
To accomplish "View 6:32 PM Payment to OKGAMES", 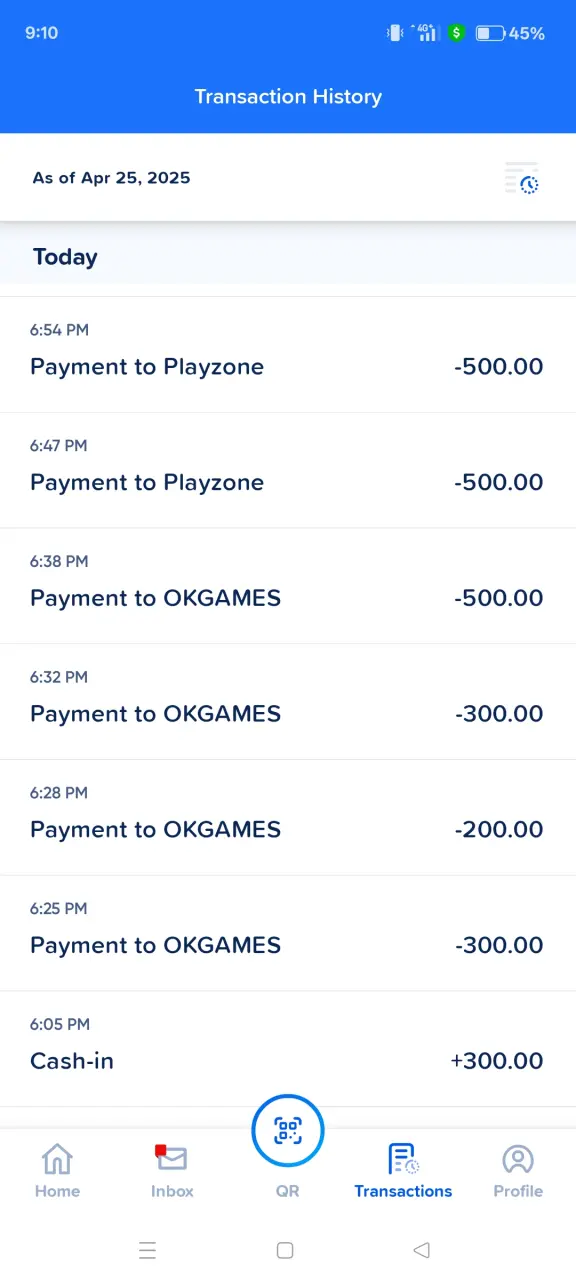I will click(288, 702).
